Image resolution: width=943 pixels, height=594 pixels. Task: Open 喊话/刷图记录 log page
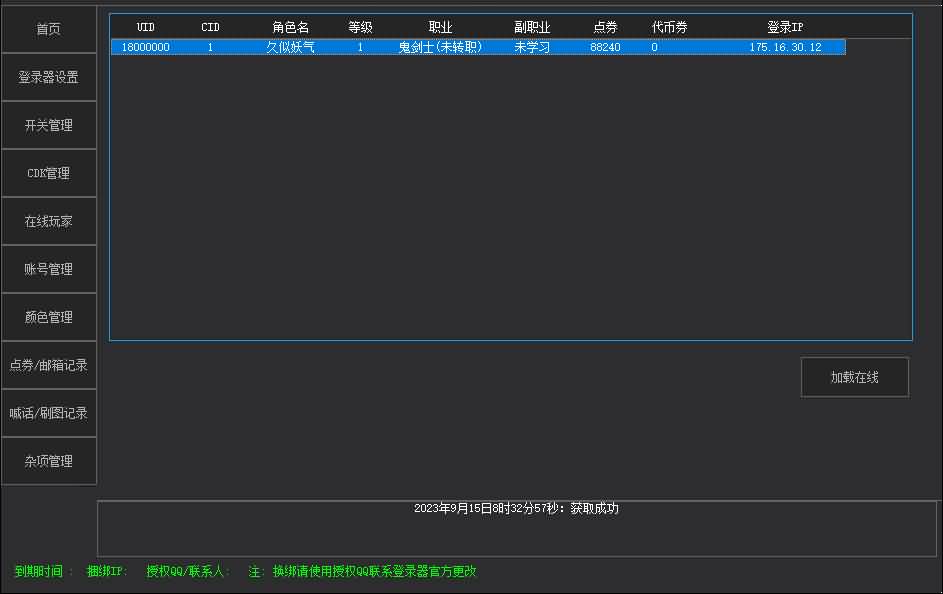[x=49, y=413]
